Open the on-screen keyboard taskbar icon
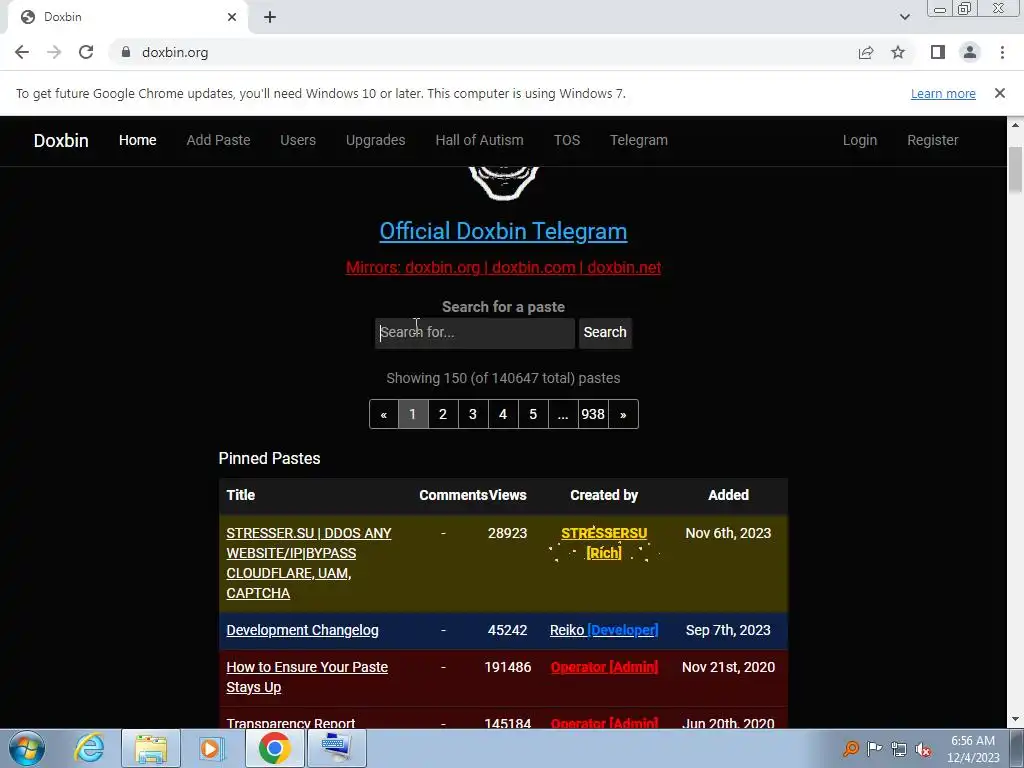Image resolution: width=1024 pixels, height=768 pixels. [336, 748]
